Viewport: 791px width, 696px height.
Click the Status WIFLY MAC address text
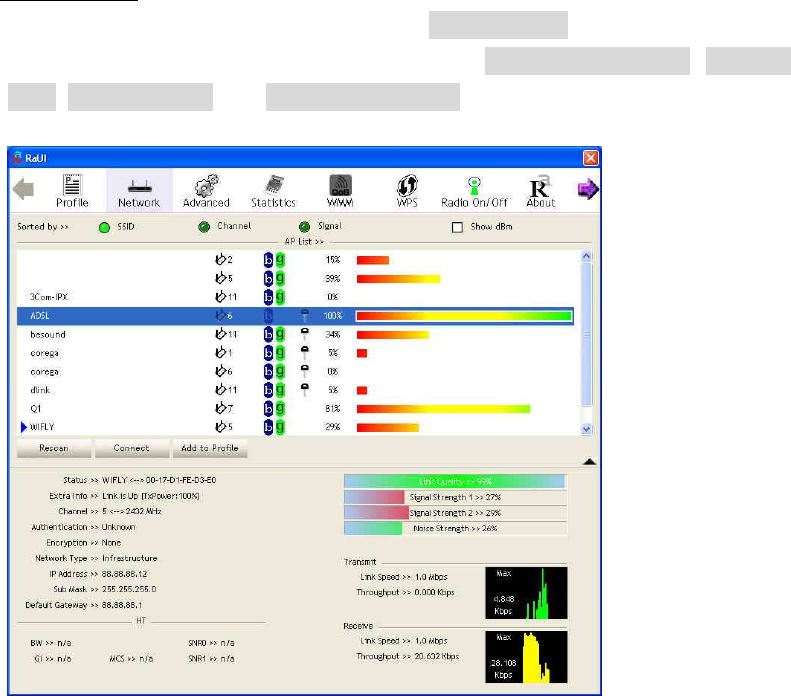pos(159,480)
